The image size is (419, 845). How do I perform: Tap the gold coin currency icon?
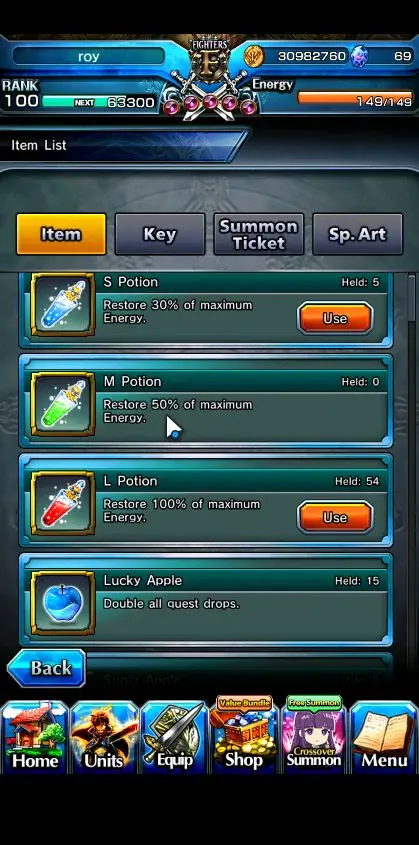(x=253, y=56)
